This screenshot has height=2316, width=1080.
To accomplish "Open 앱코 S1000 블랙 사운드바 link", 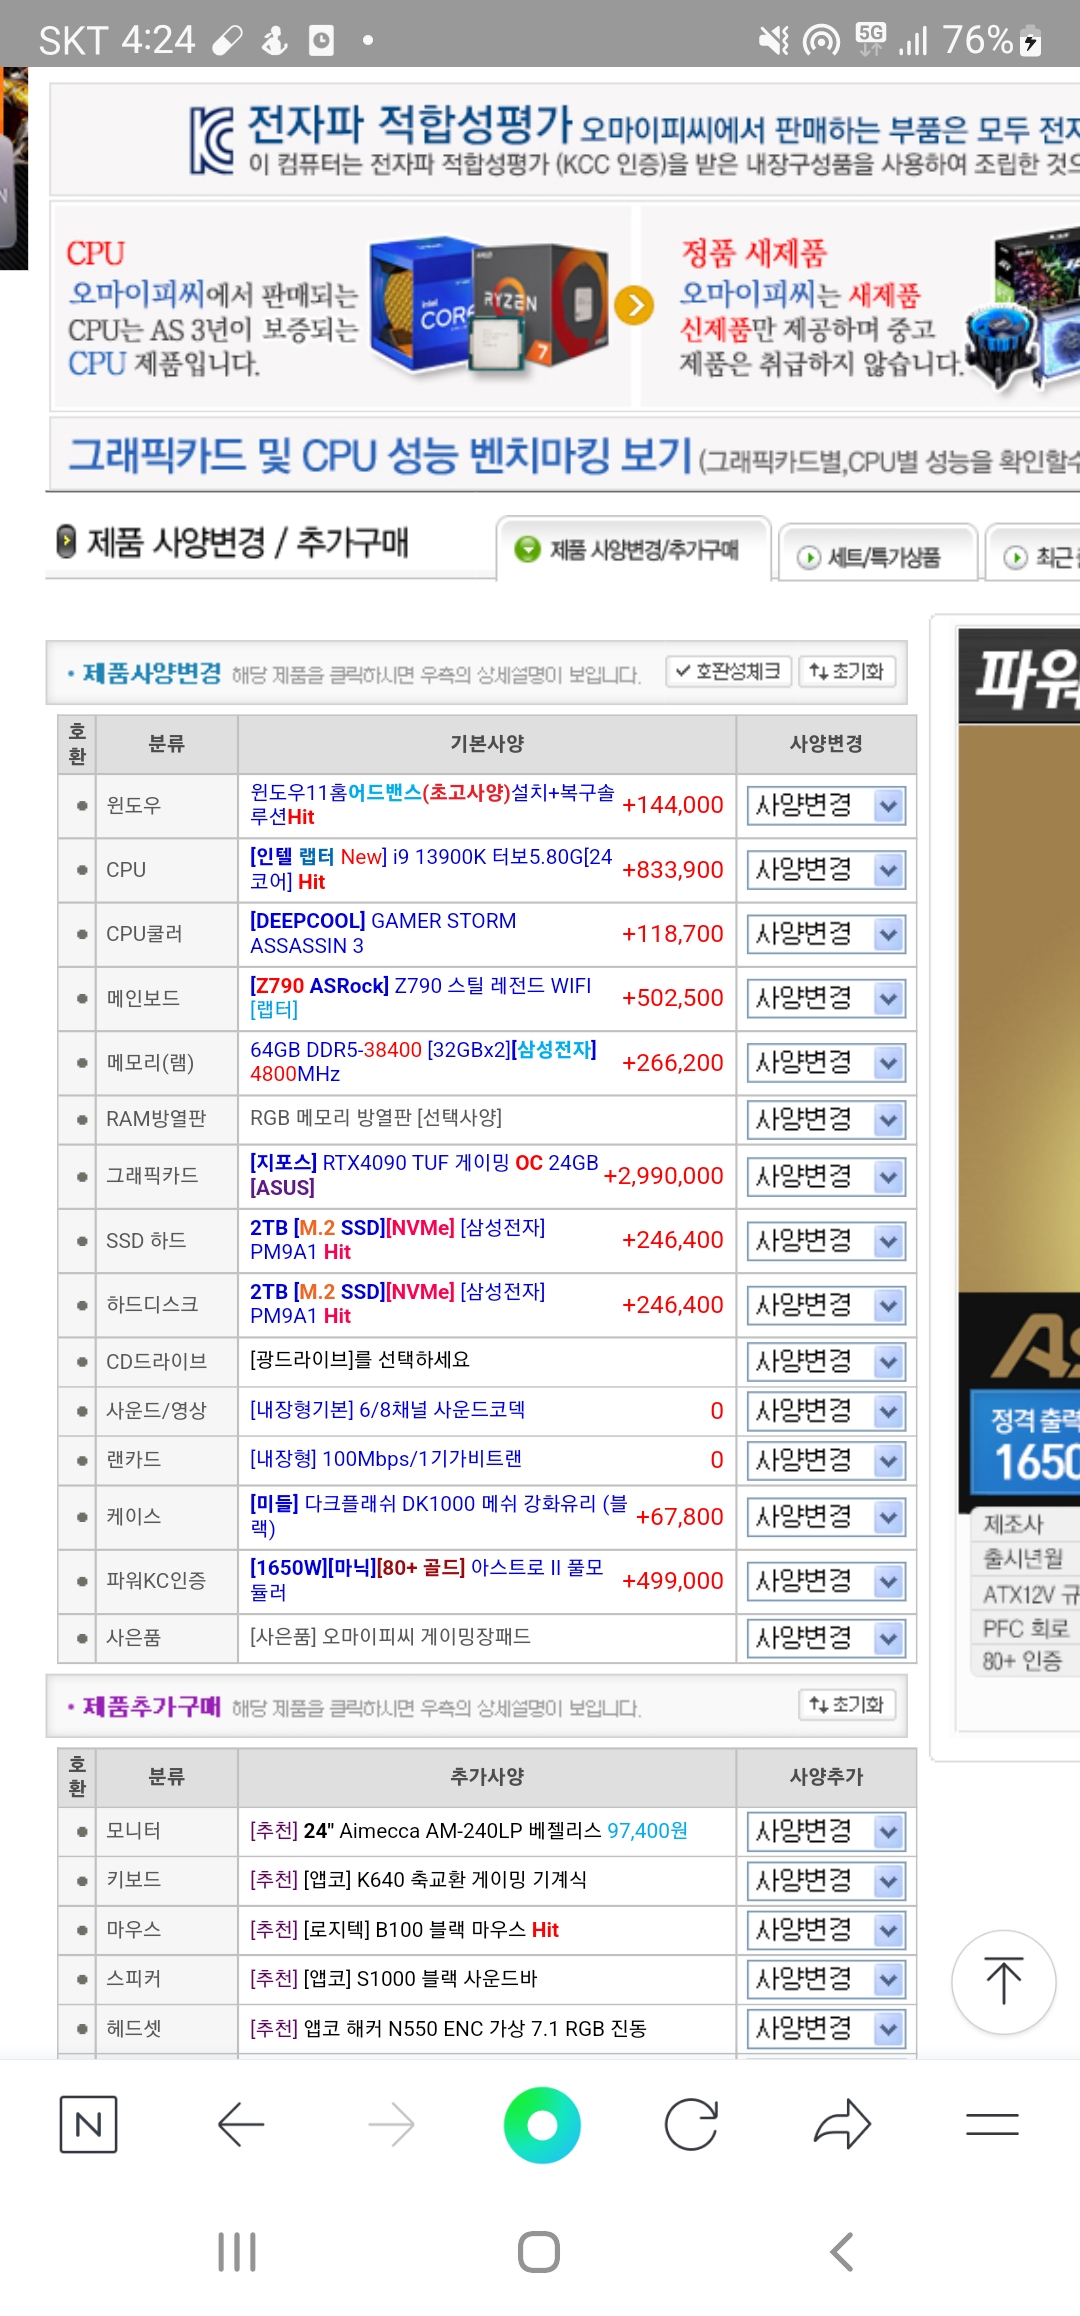I will (x=394, y=1978).
